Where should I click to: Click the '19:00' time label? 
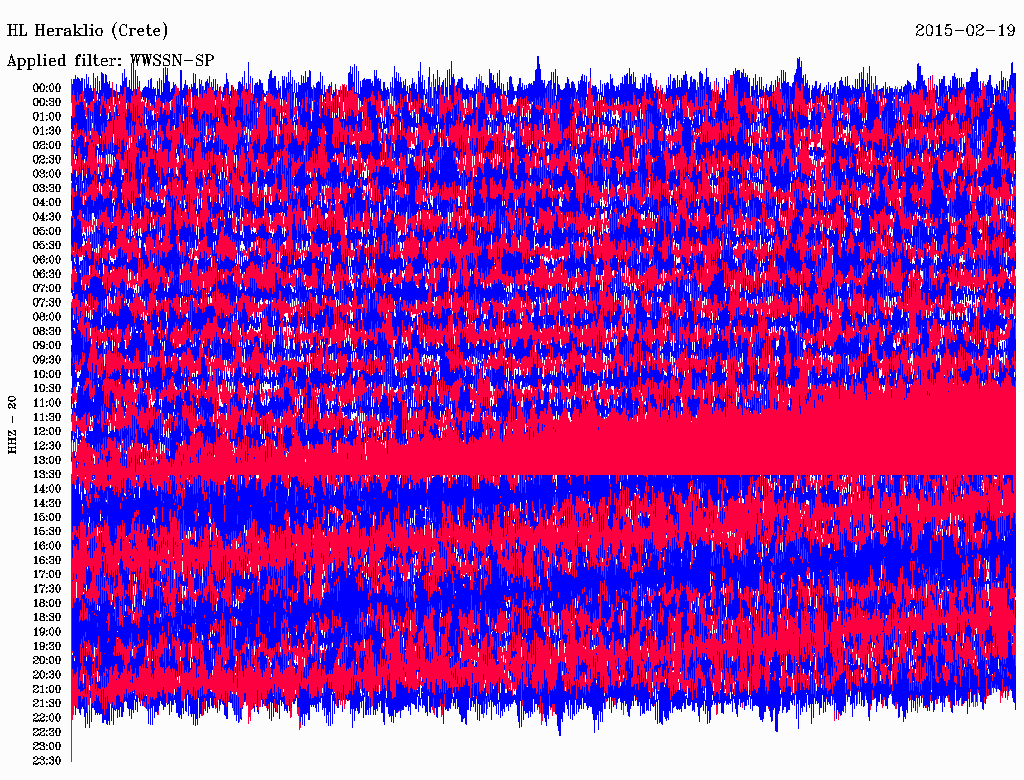46,632
